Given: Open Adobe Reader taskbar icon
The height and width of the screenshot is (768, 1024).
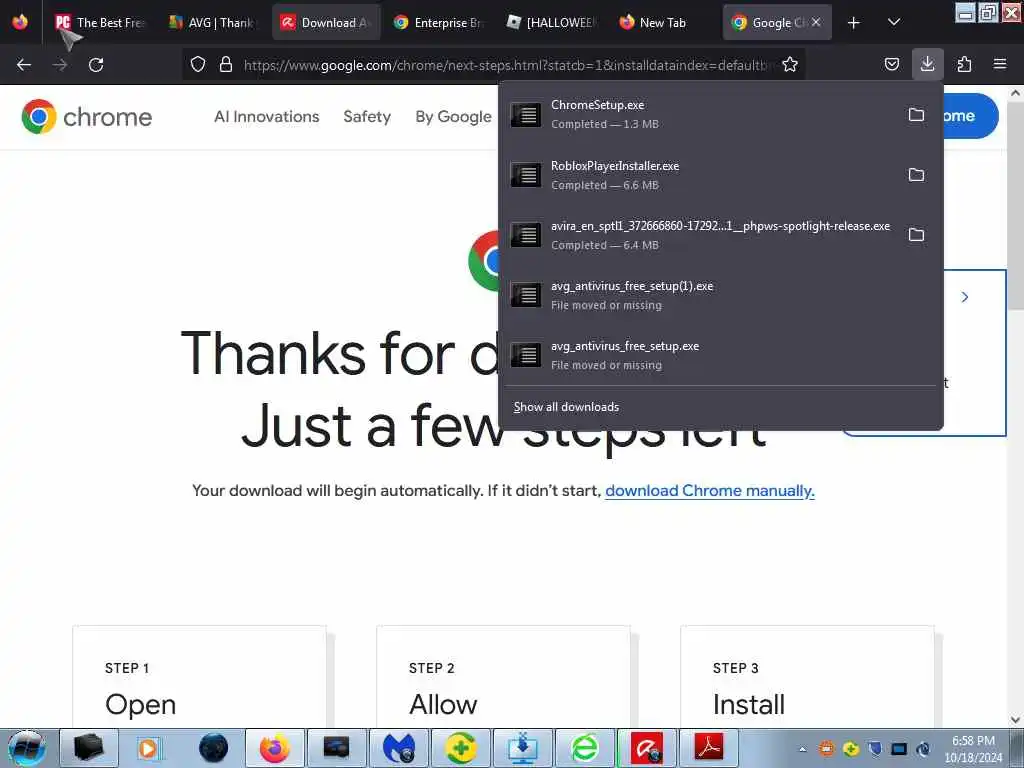Looking at the screenshot, I should tap(709, 748).
